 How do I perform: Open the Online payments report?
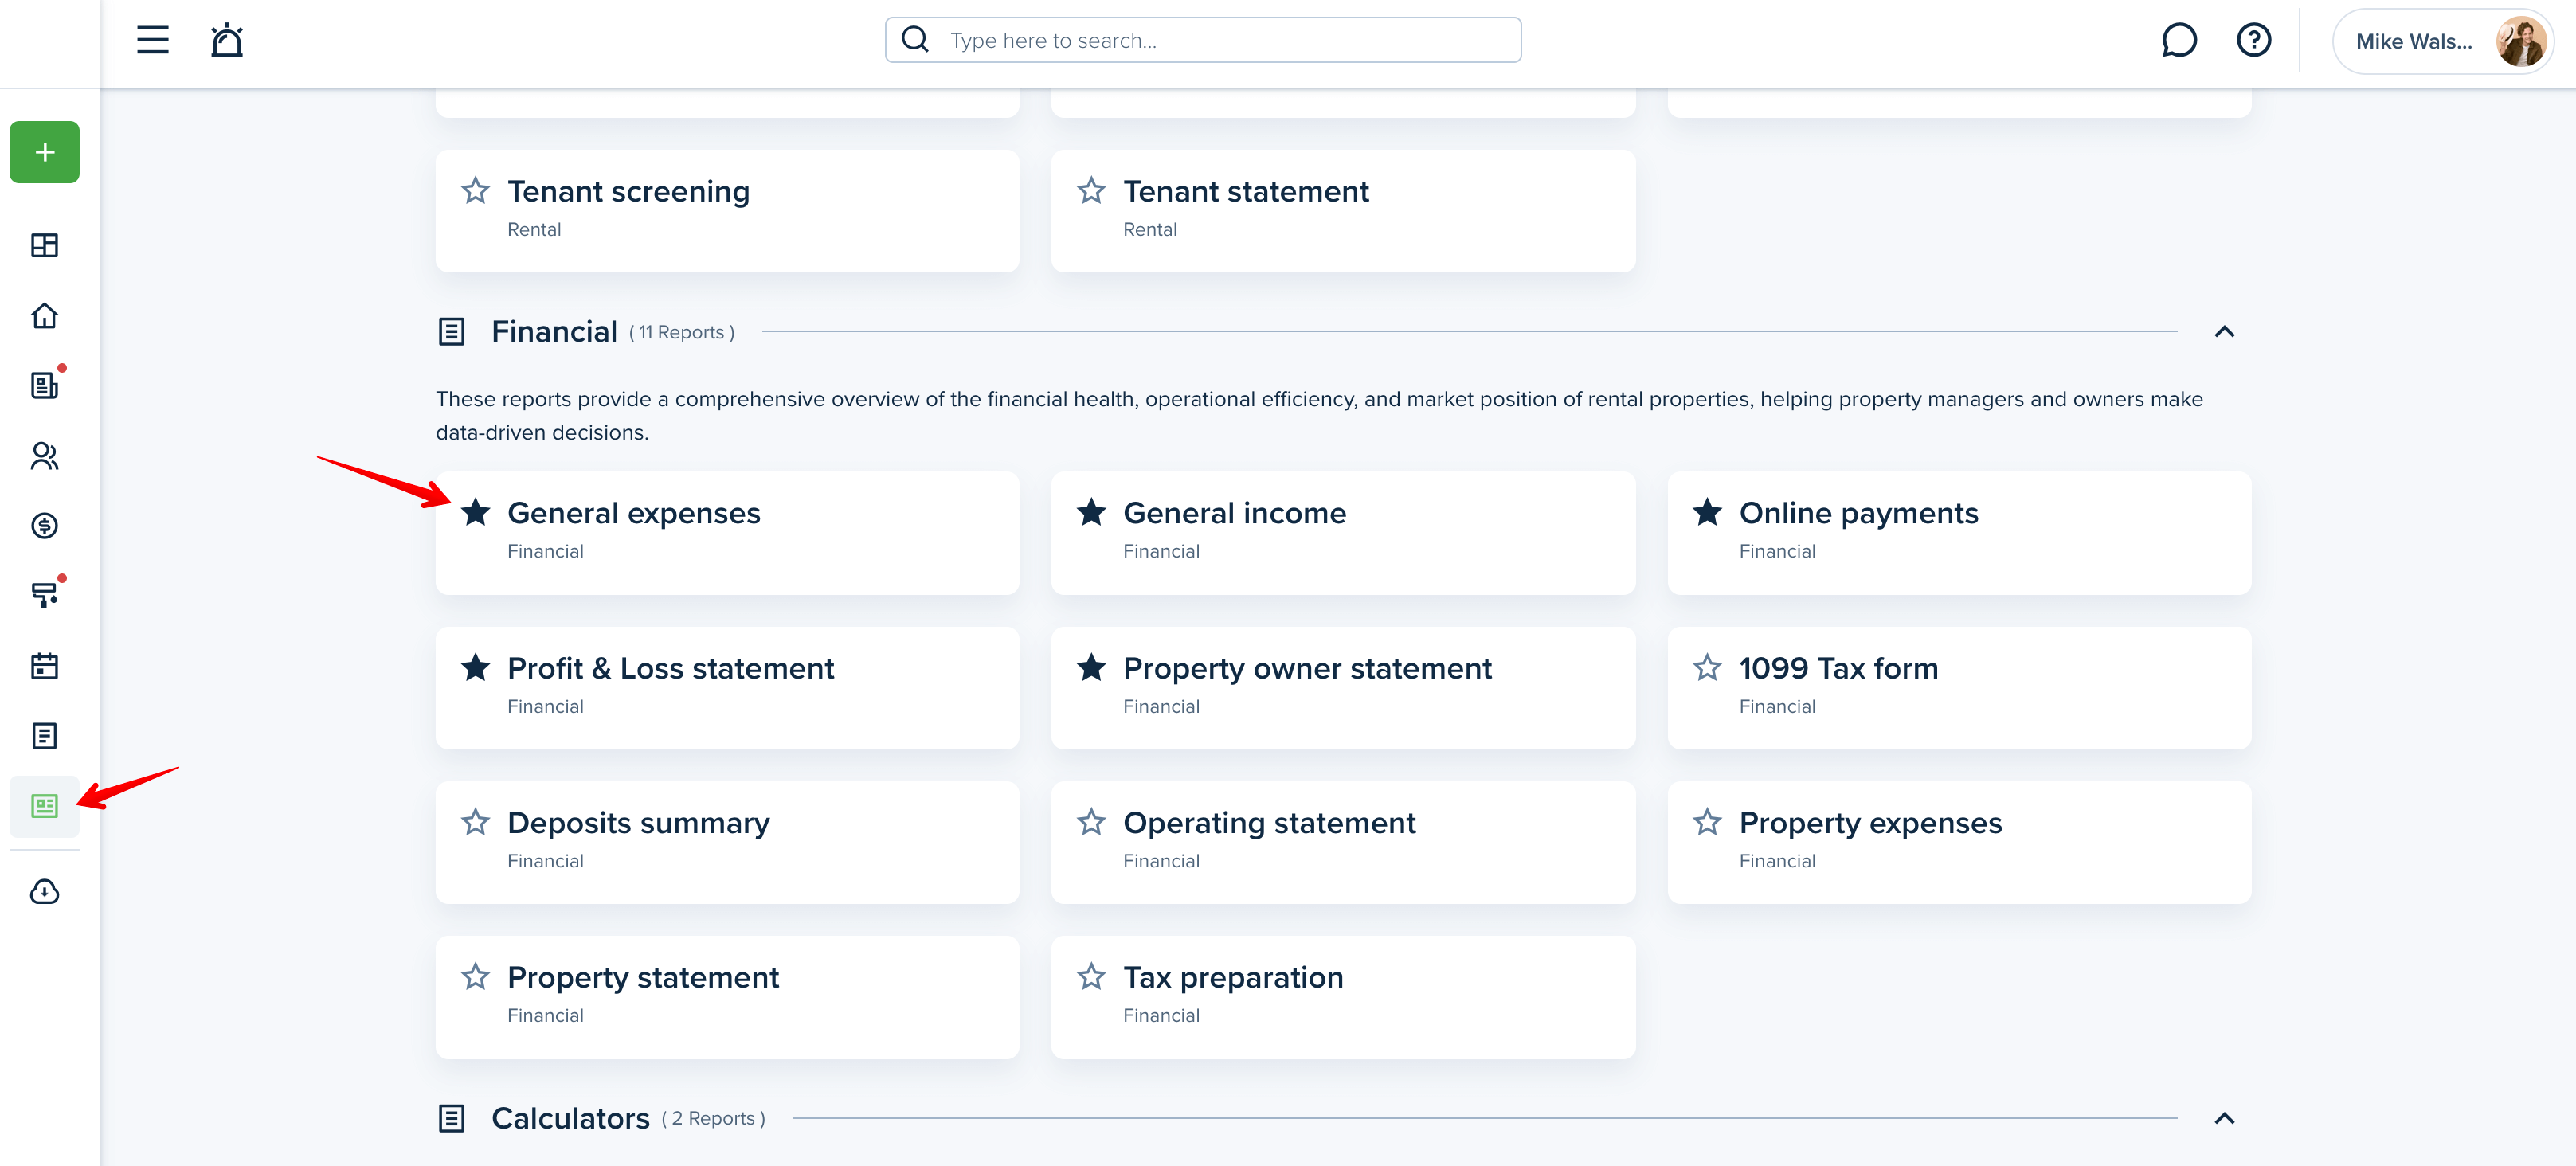(x=1959, y=533)
